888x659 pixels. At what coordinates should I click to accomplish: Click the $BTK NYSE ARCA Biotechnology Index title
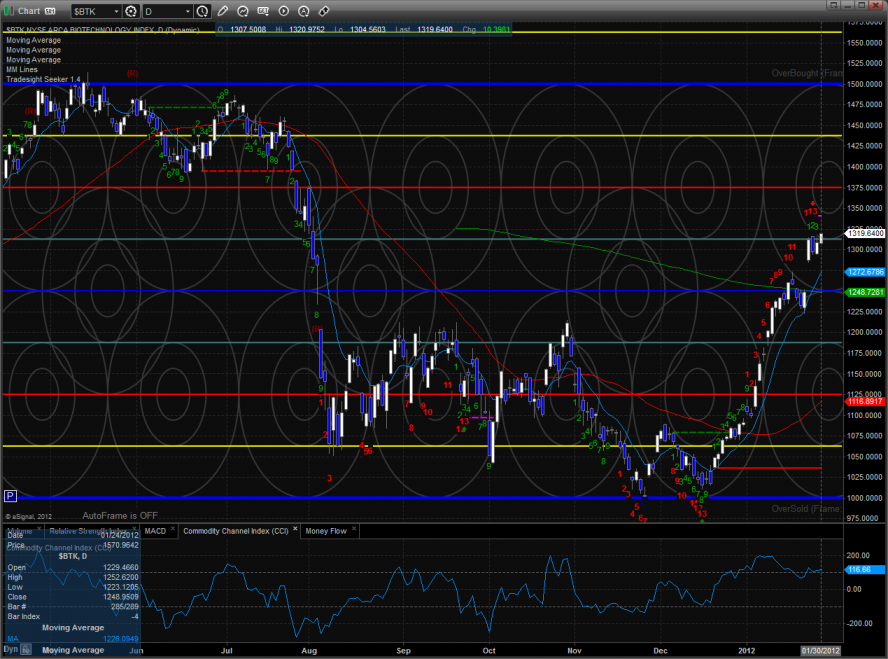103,30
